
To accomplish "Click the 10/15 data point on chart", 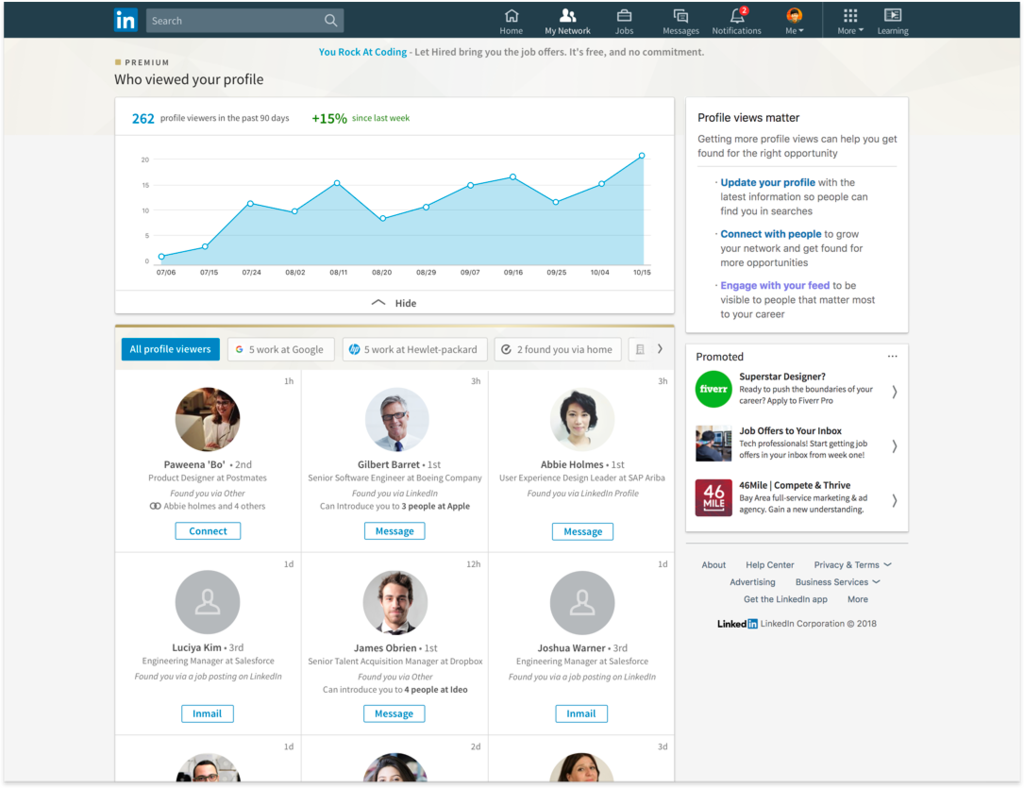I will tap(642, 155).
